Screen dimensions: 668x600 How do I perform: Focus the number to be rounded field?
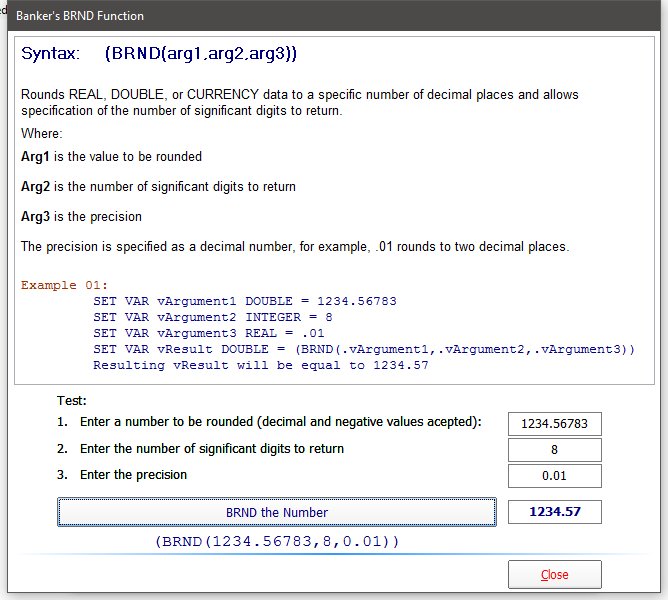554,424
